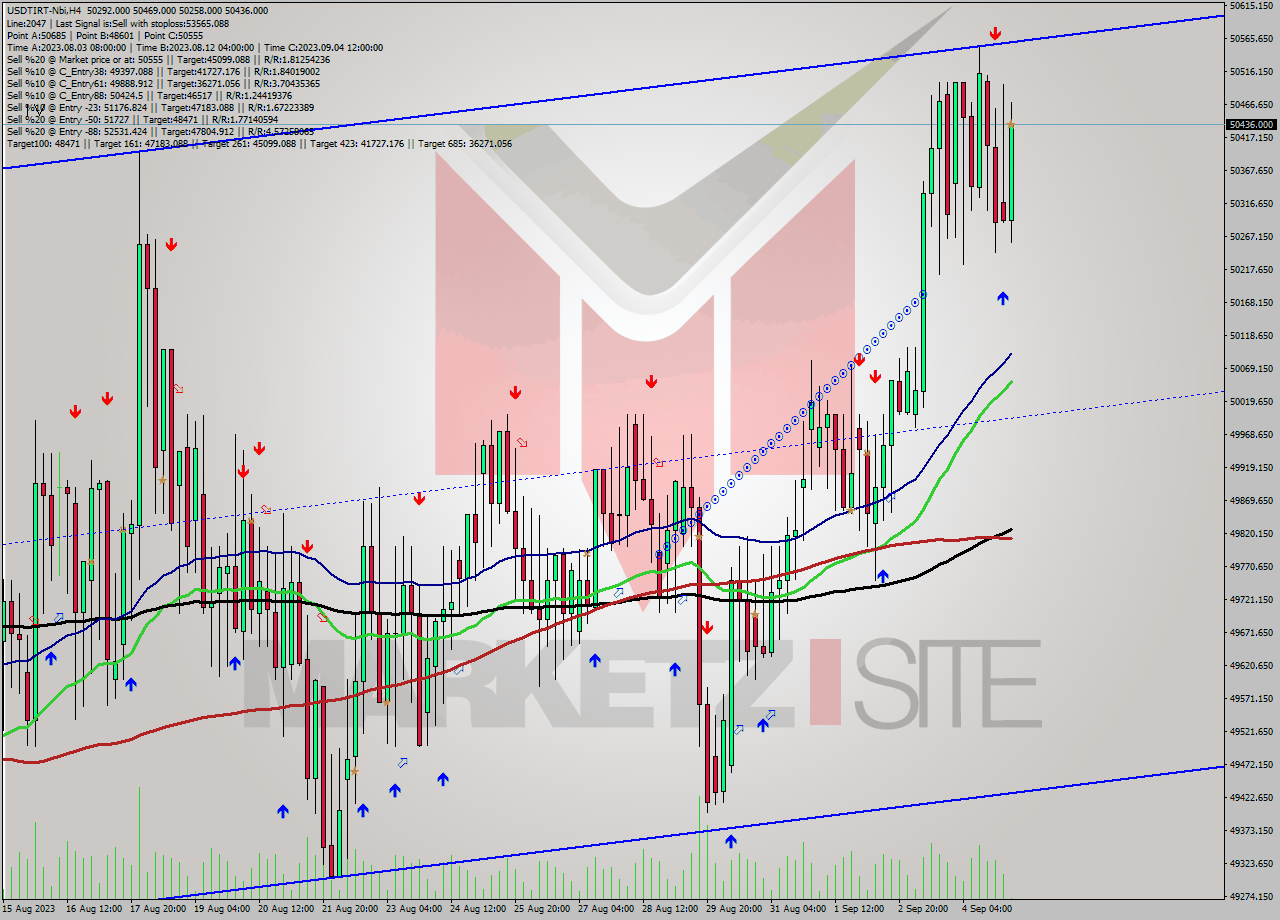Click the 'Target100: 48471' targets line

click(x=259, y=143)
